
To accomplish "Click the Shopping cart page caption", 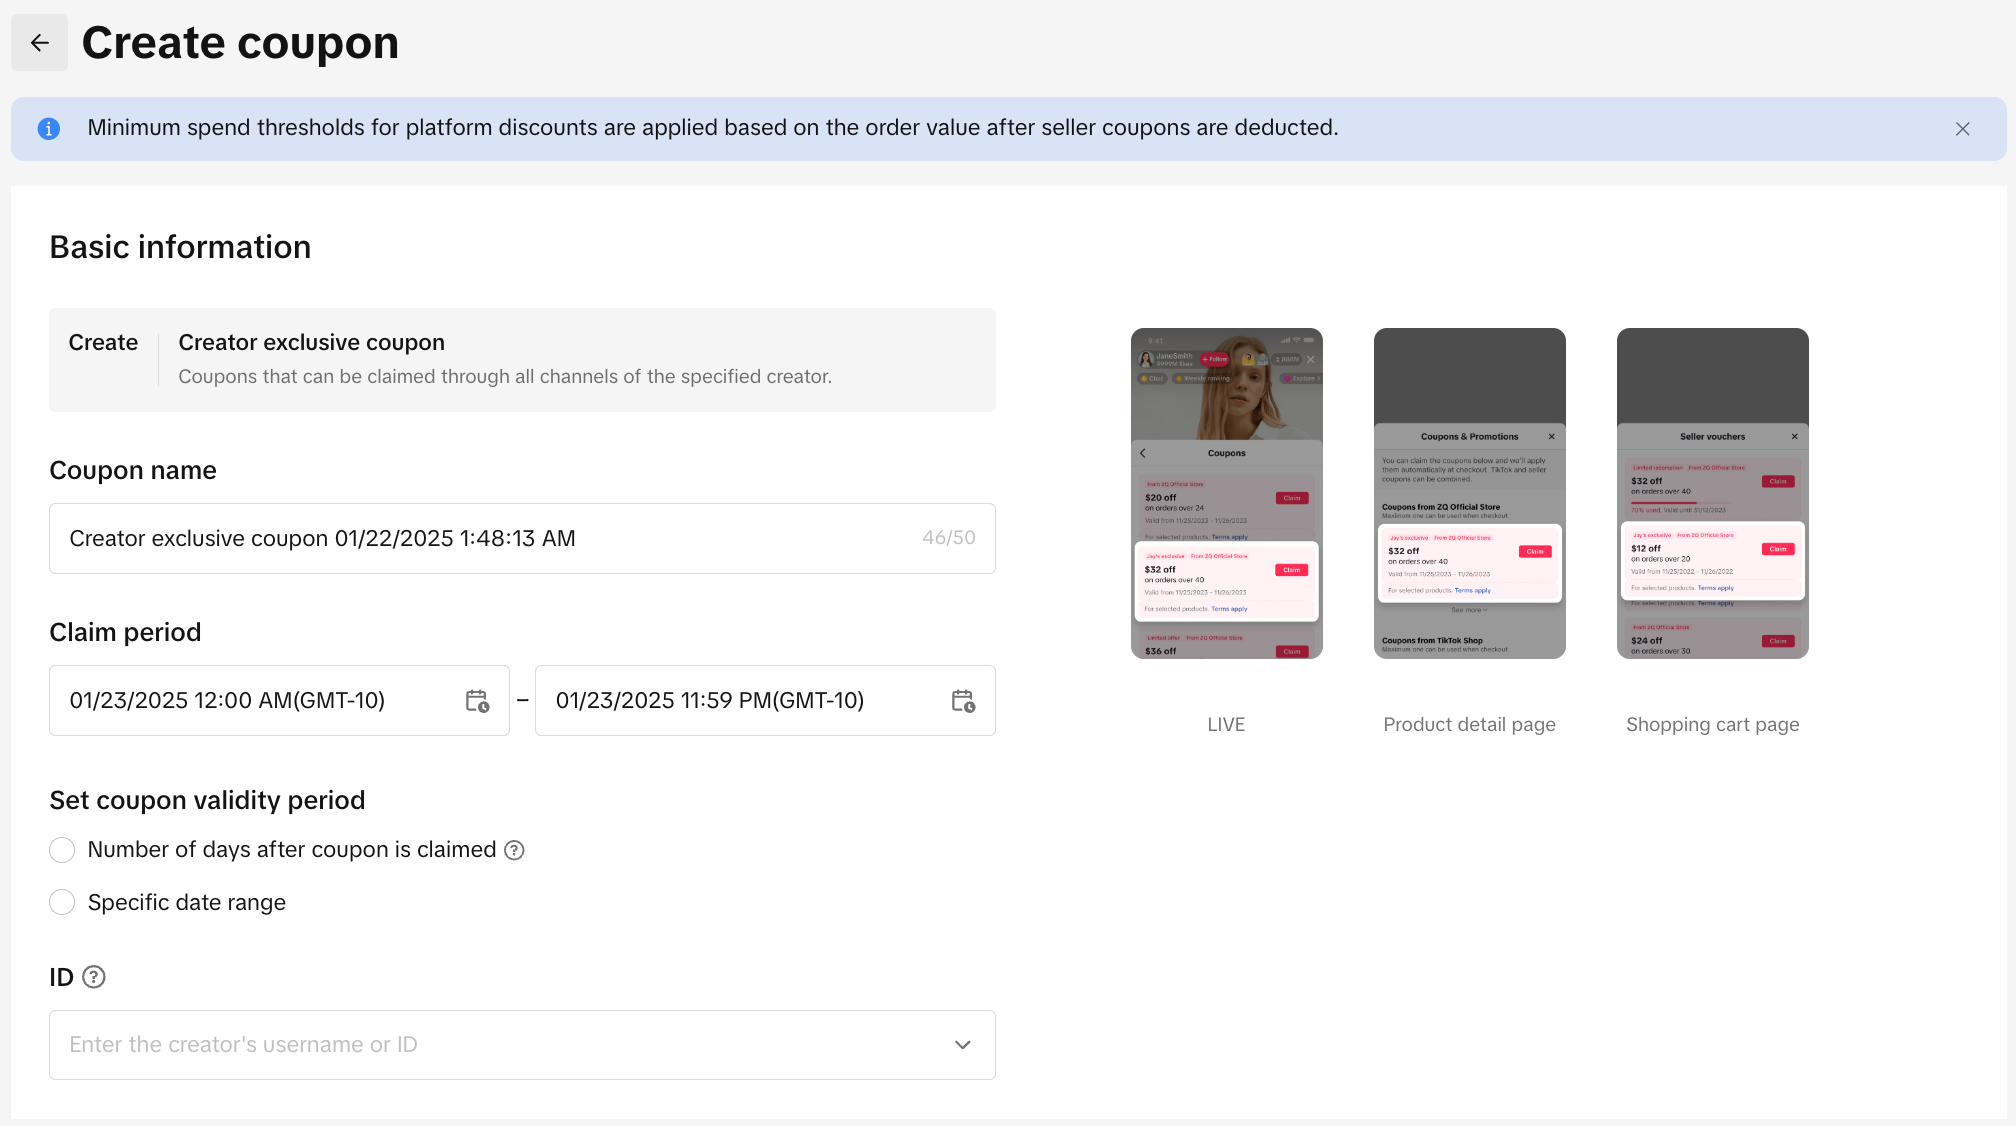I will tap(1712, 725).
